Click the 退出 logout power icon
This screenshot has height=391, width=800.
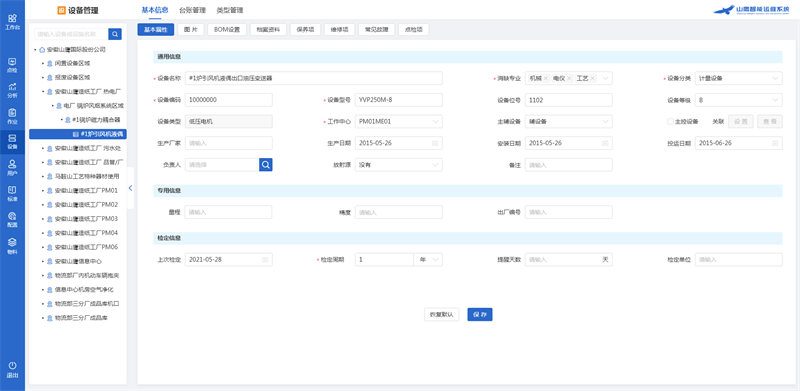tap(12, 370)
